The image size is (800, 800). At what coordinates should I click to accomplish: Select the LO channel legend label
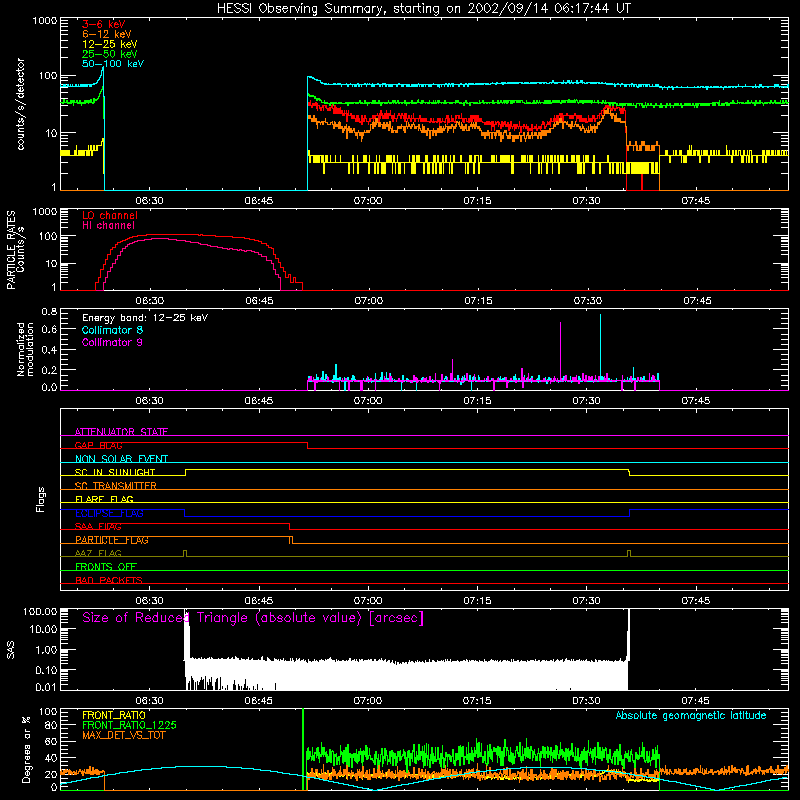(x=110, y=215)
